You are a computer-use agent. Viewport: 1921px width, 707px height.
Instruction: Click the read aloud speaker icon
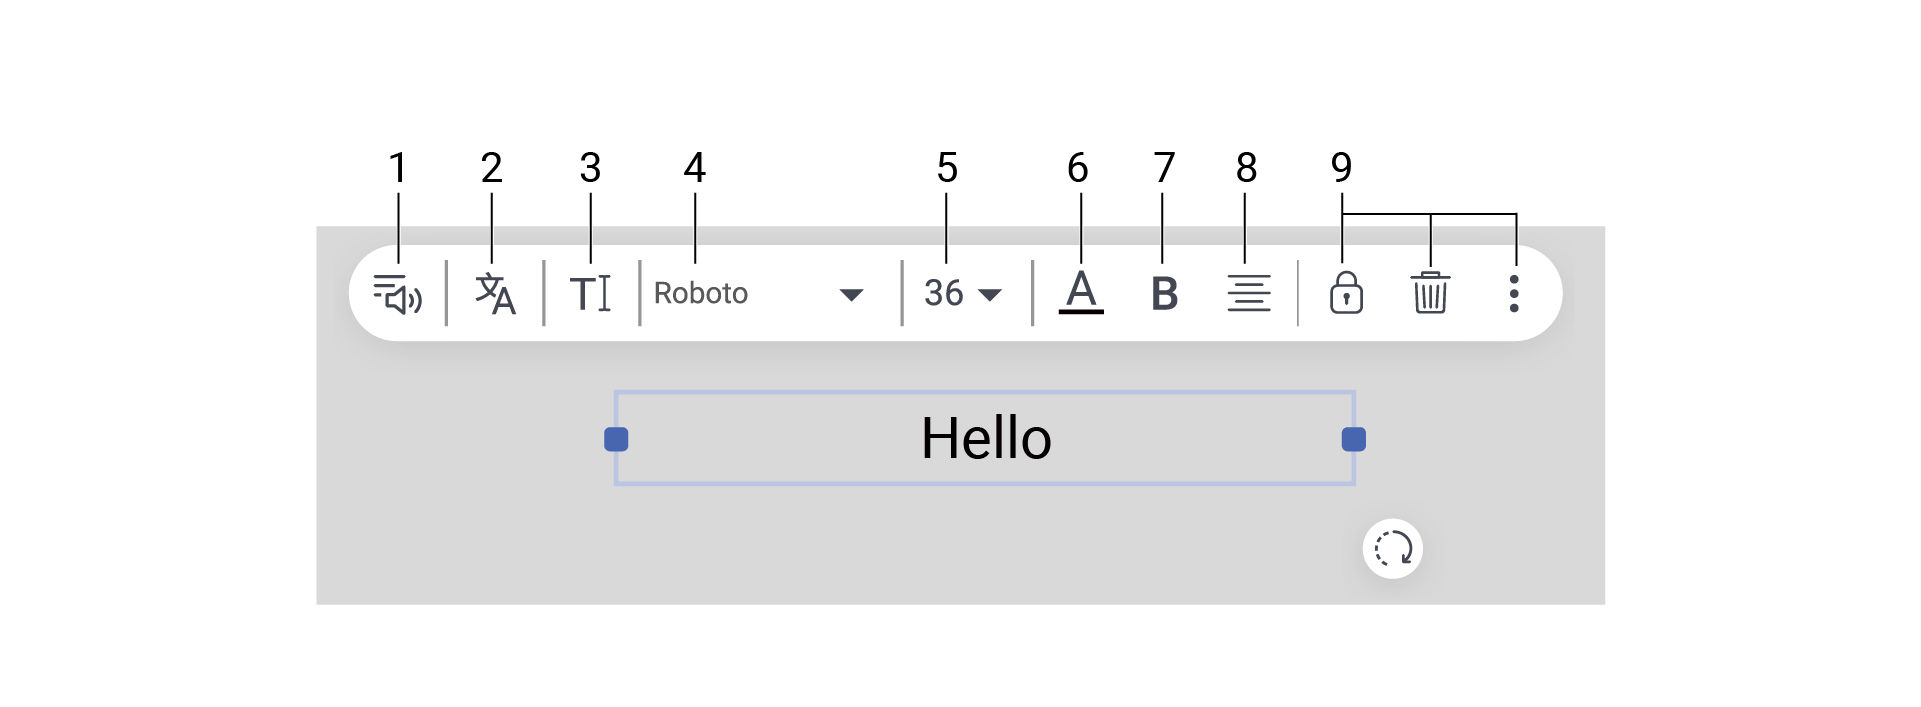397,294
